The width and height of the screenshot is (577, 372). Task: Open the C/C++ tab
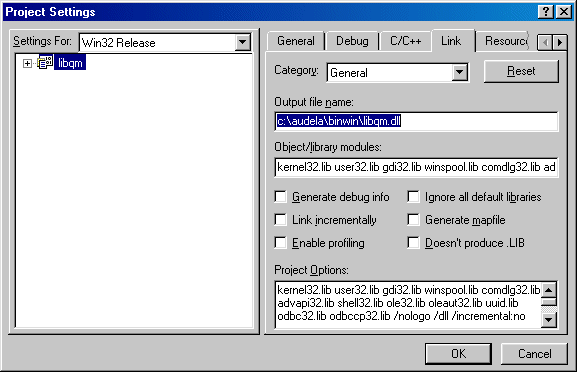406,41
